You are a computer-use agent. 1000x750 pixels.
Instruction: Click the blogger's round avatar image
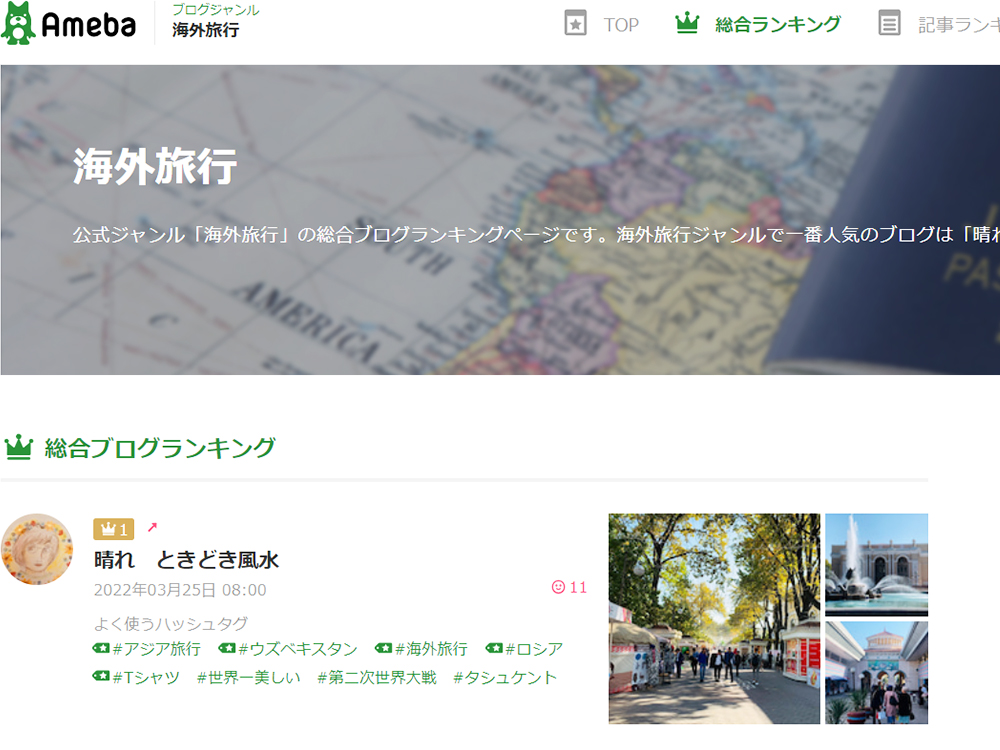point(37,549)
